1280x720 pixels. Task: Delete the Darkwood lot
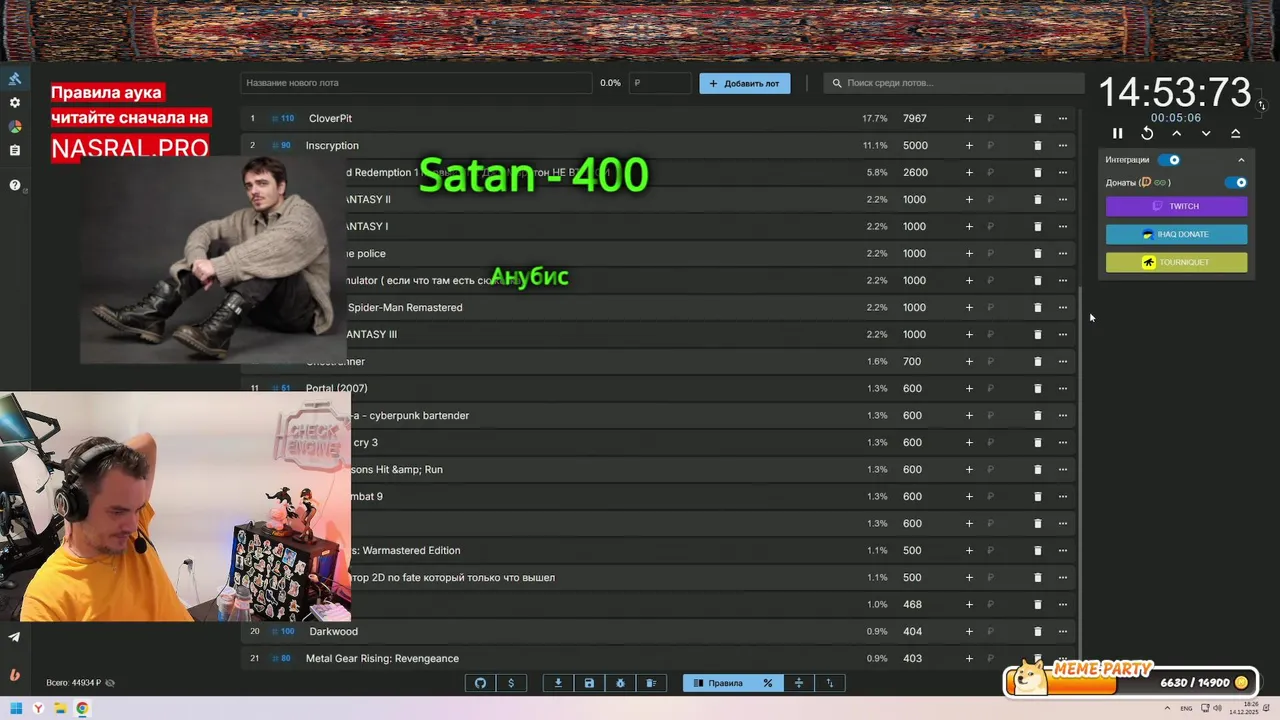[x=1037, y=631]
